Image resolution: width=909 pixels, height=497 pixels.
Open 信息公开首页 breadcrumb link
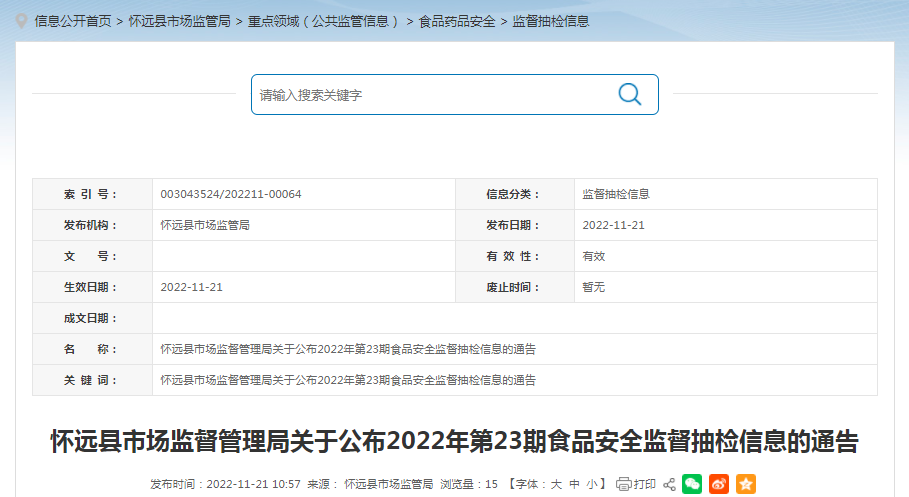(x=72, y=21)
